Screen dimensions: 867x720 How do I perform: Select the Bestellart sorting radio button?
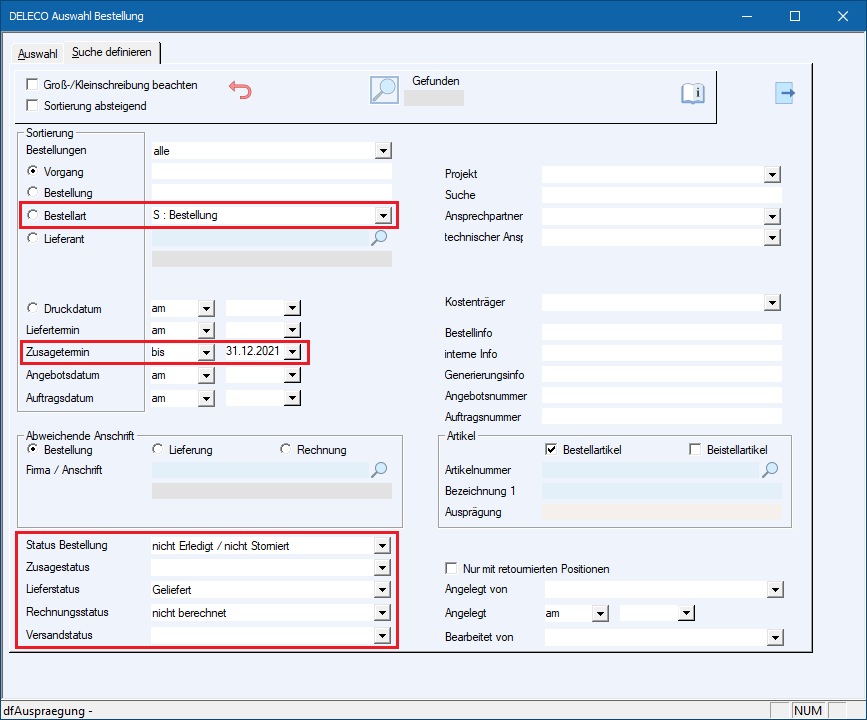(33, 215)
